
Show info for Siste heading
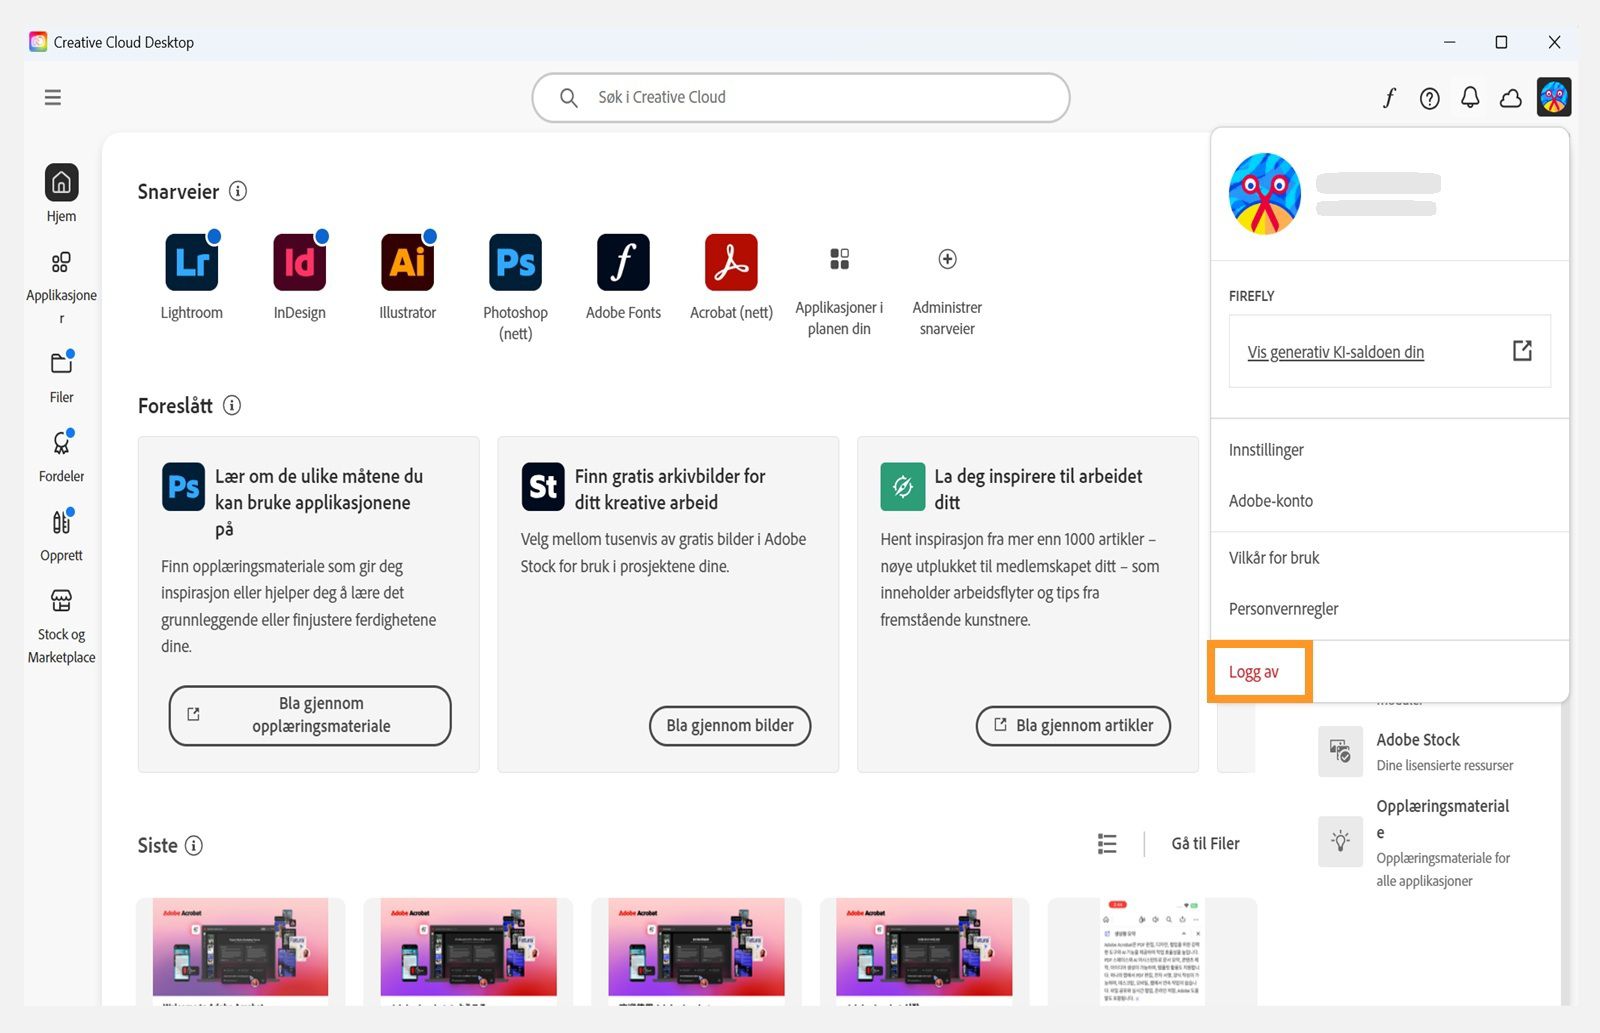coord(194,845)
